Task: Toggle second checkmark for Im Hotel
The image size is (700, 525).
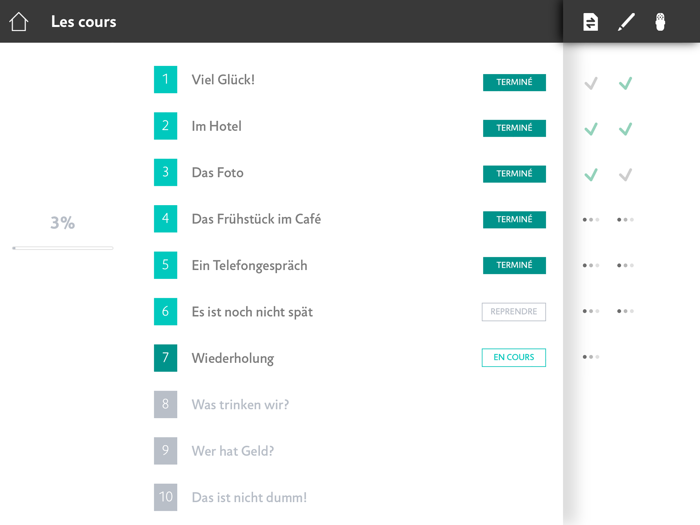Action: [x=625, y=129]
